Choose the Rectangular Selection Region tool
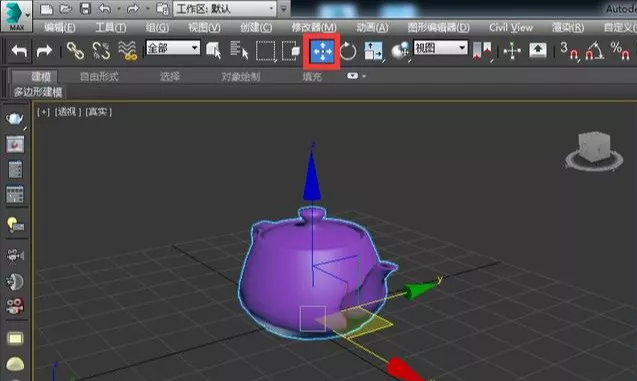This screenshot has width=637, height=381. point(266,51)
